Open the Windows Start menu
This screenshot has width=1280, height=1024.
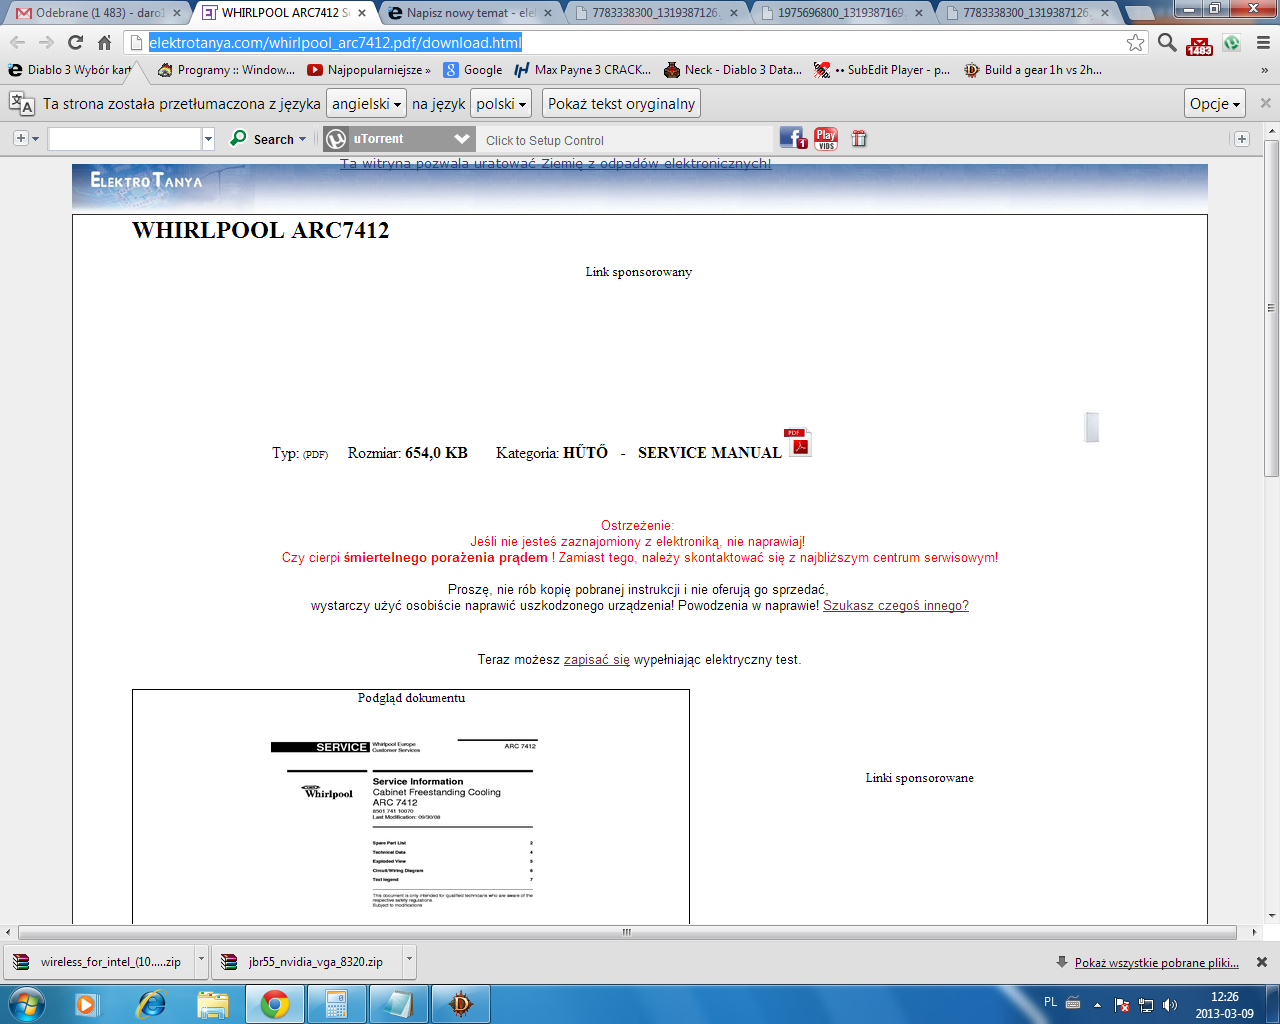coord(27,1003)
